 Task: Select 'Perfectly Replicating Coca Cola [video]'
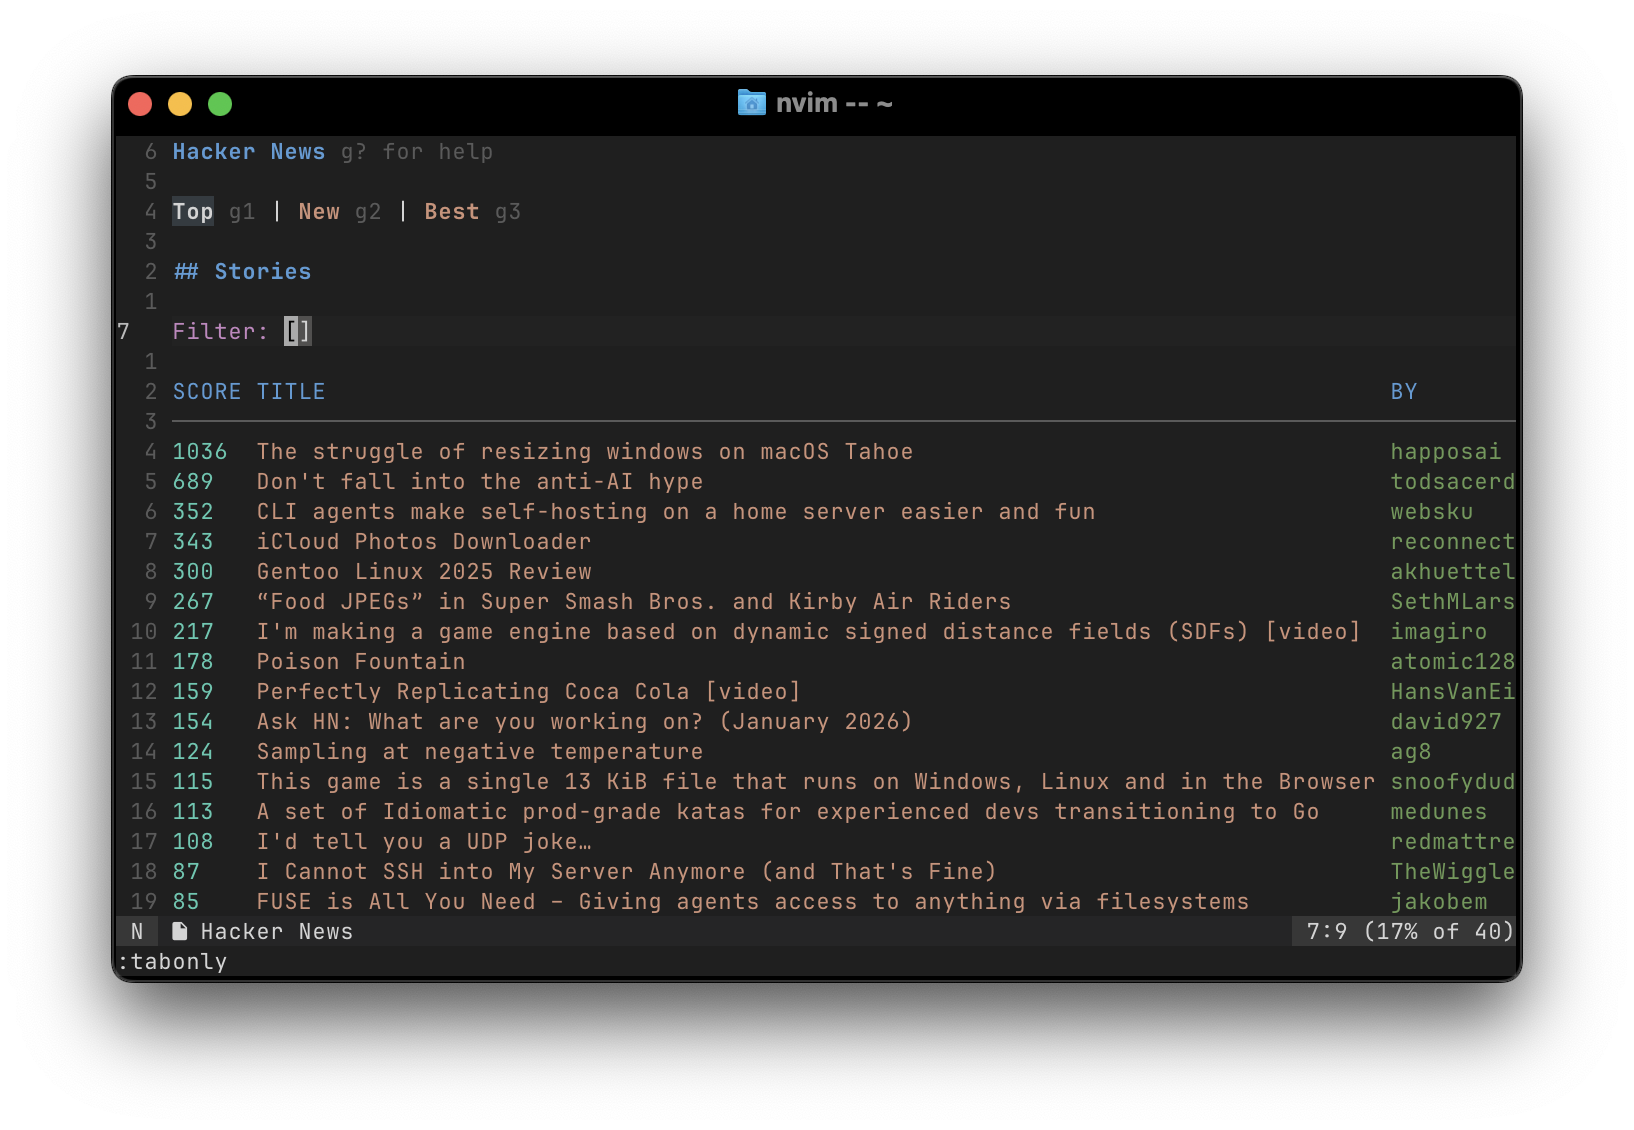click(529, 691)
